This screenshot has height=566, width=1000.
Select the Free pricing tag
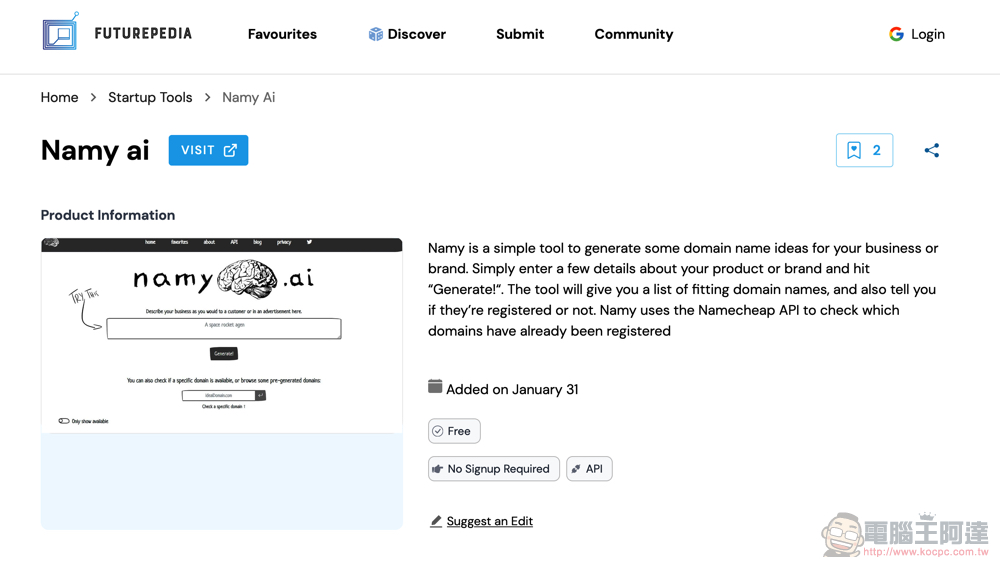tap(454, 431)
